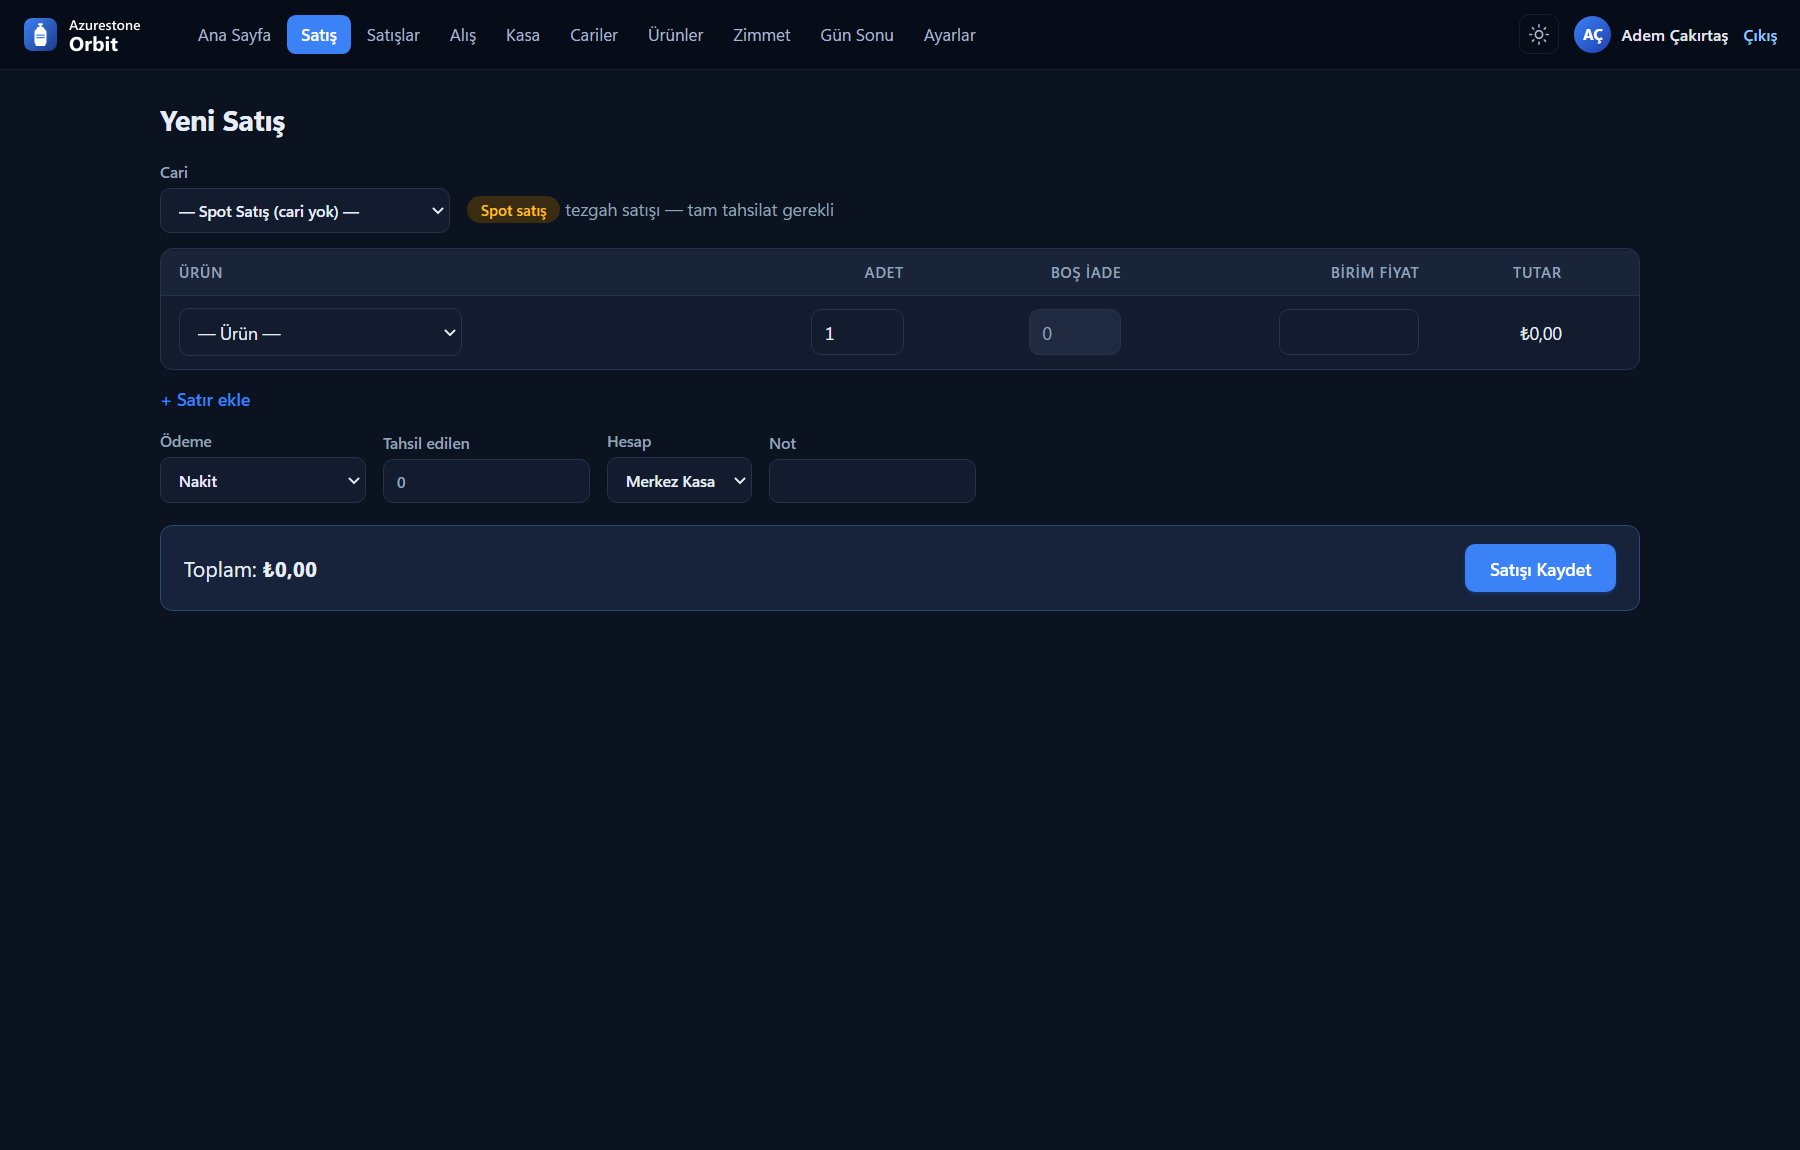Open the Hesap dropdown showing Merkez Kasa

pos(679,481)
